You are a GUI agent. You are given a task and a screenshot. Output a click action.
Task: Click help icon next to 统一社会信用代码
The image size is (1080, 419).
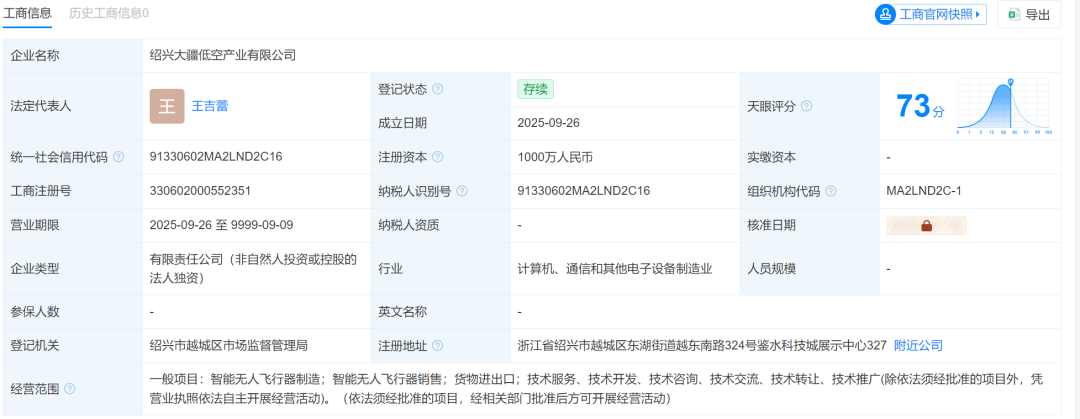[x=119, y=157]
